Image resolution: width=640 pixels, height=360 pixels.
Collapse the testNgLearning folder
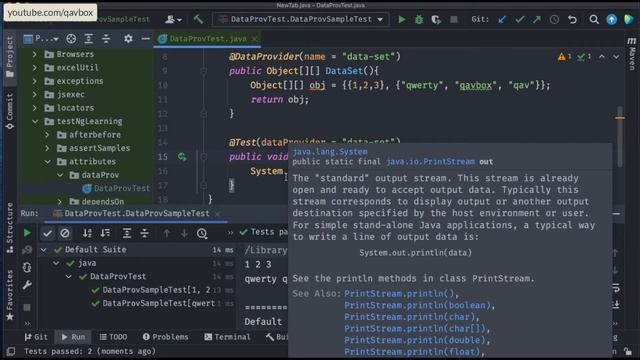point(35,122)
